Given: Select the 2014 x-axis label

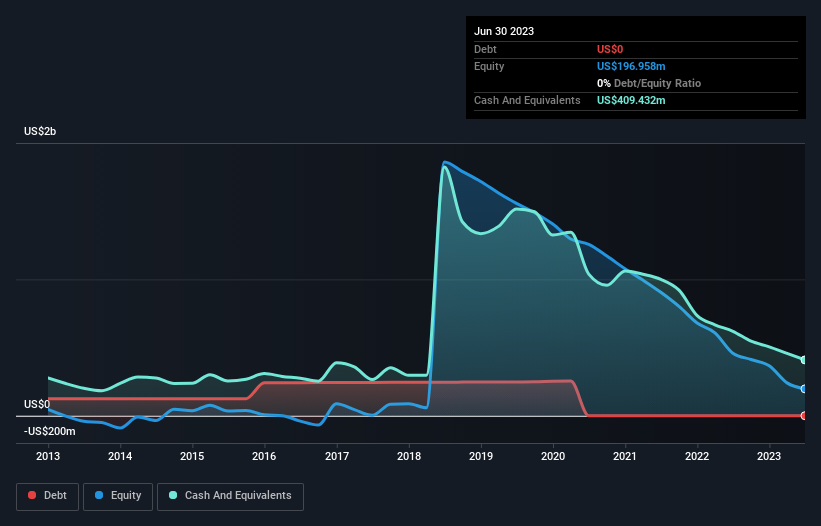Looking at the screenshot, I should click(120, 456).
